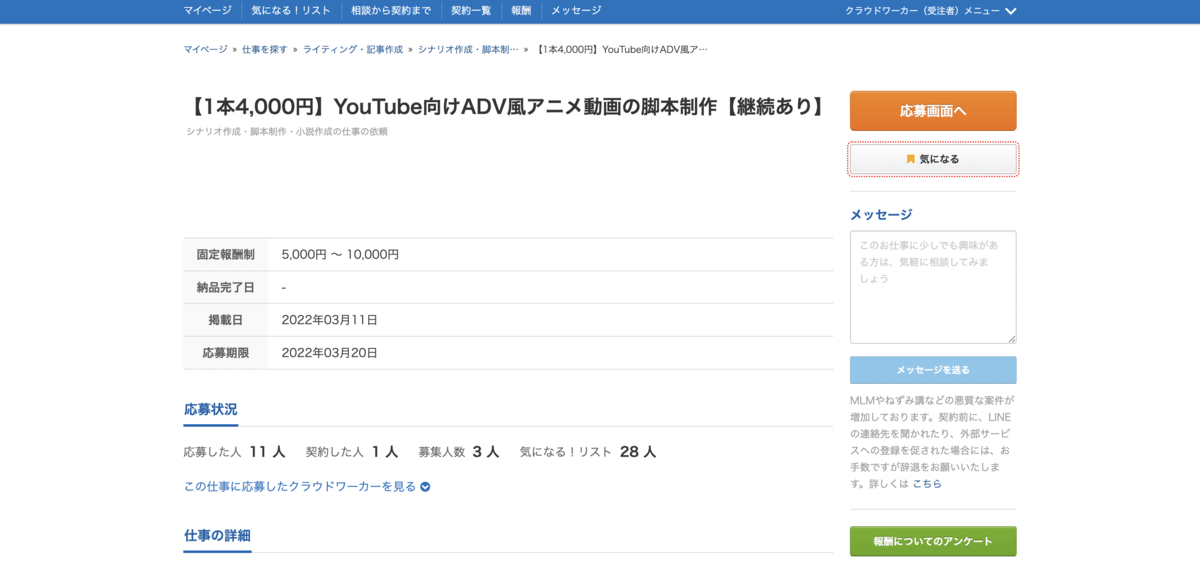Screen dimensions: 1200x563
Task: Click the 気になる！リスト 28 人 count
Action: (588, 452)
